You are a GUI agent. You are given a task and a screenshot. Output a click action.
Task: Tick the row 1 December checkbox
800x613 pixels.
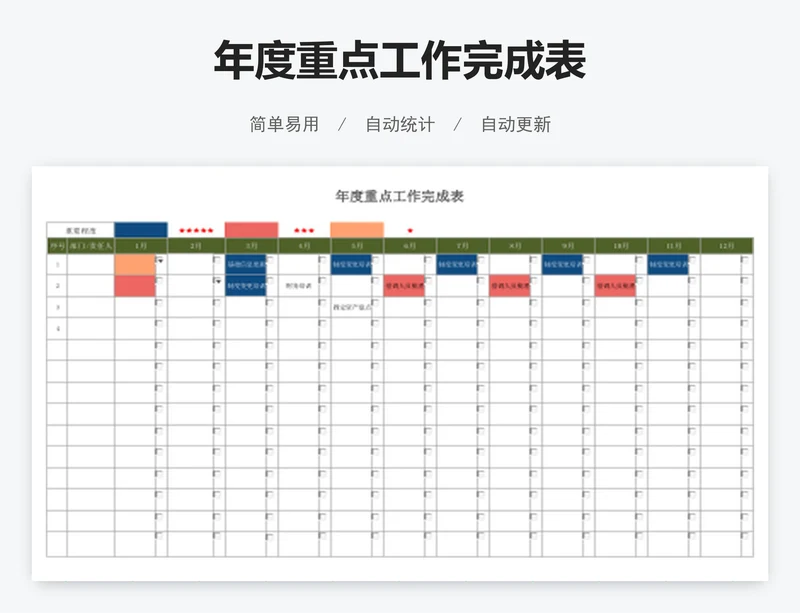point(744,260)
